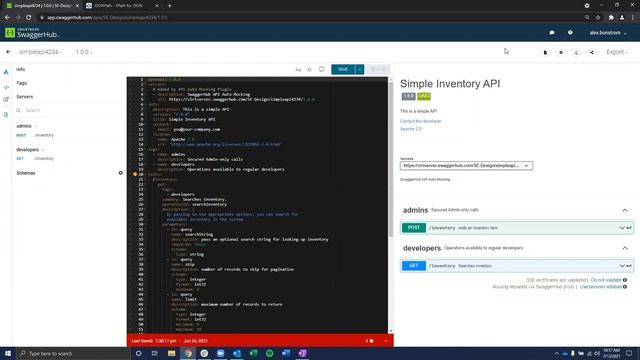Open the Apache 2.0 license link
The image size is (640, 360).
tap(411, 129)
